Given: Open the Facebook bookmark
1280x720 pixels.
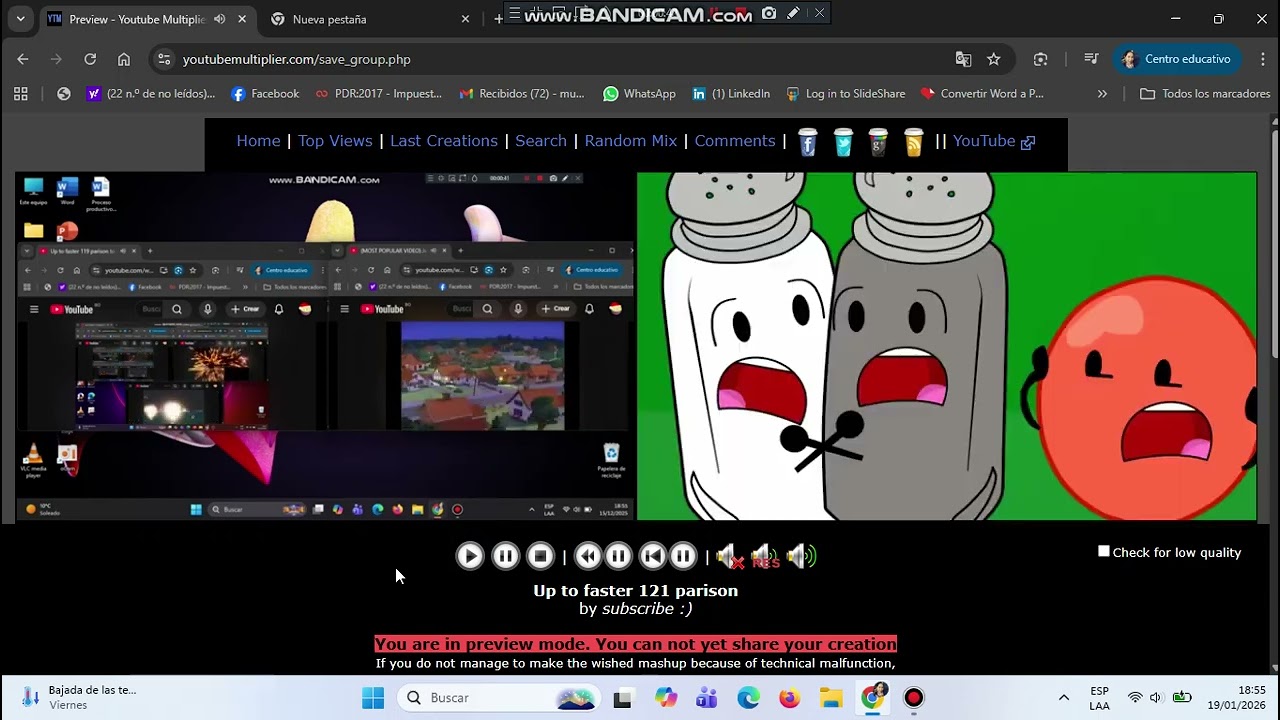Looking at the screenshot, I should click(265, 94).
